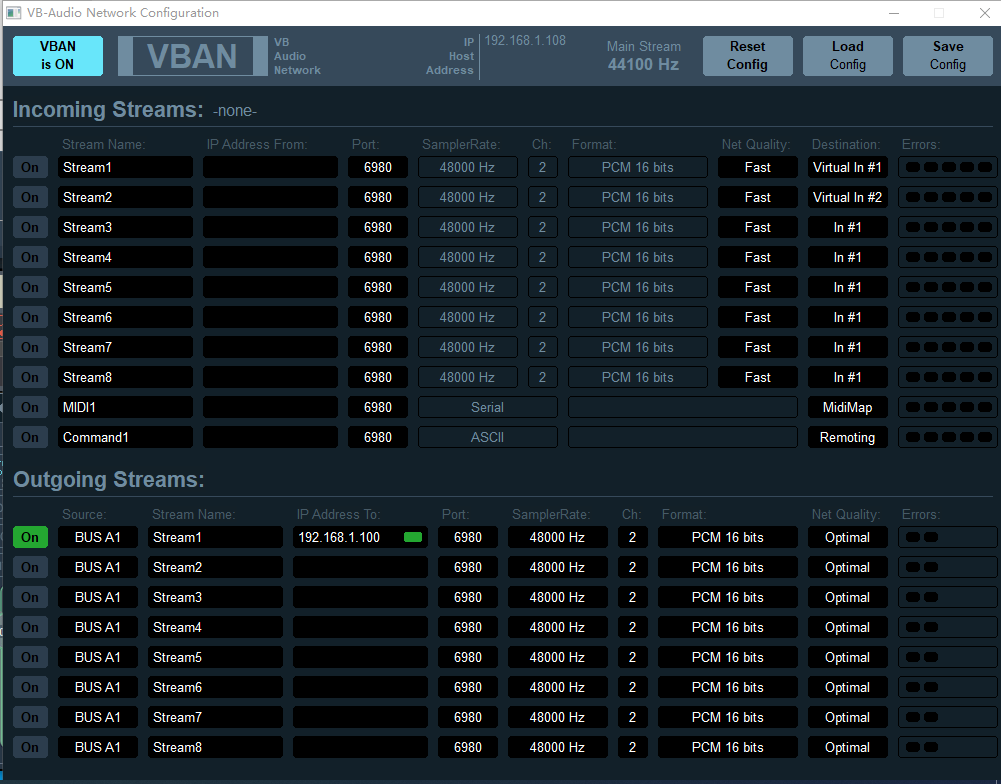1001x784 pixels.
Task: Click the error LEDs for incoming Stream1
Action: [948, 167]
